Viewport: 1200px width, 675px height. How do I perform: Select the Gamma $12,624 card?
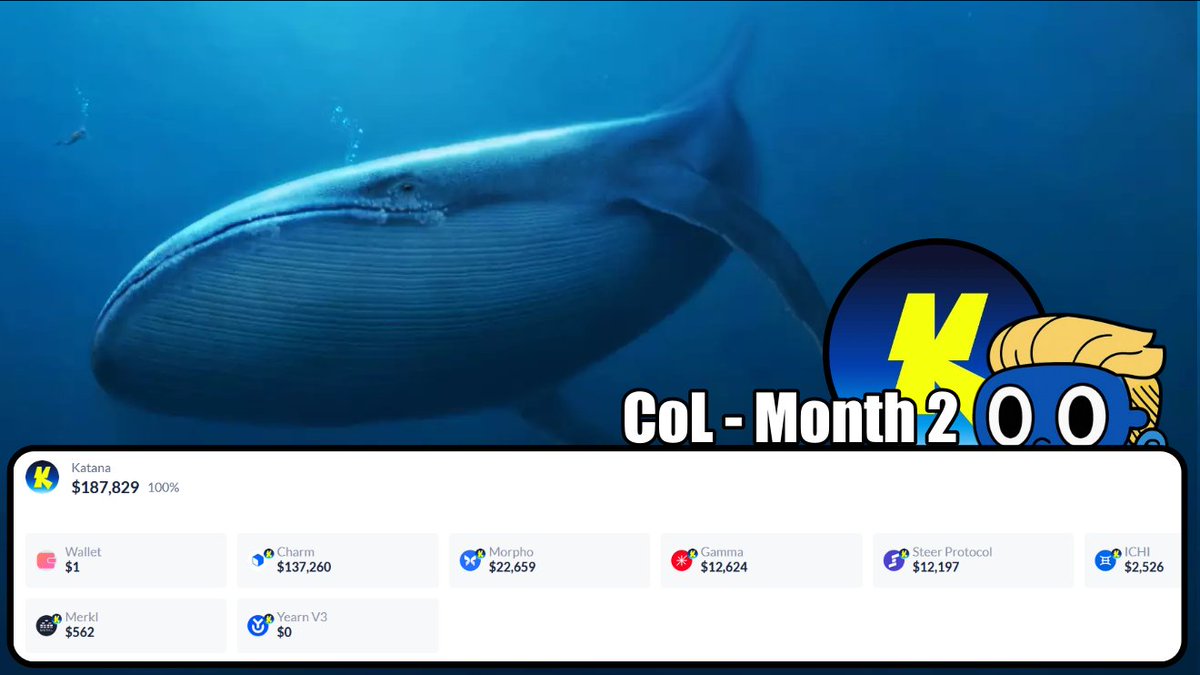pos(762,560)
